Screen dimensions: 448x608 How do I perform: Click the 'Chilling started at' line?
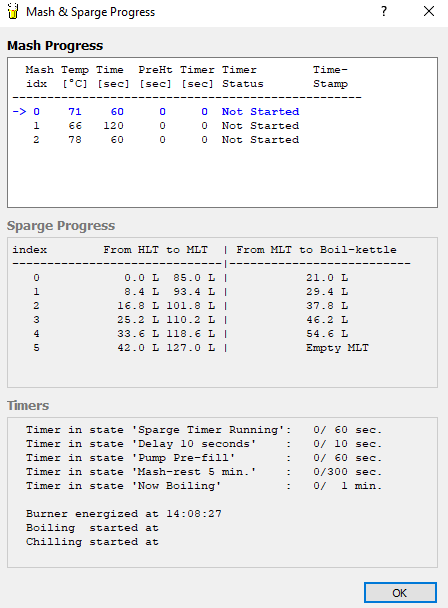92,542
